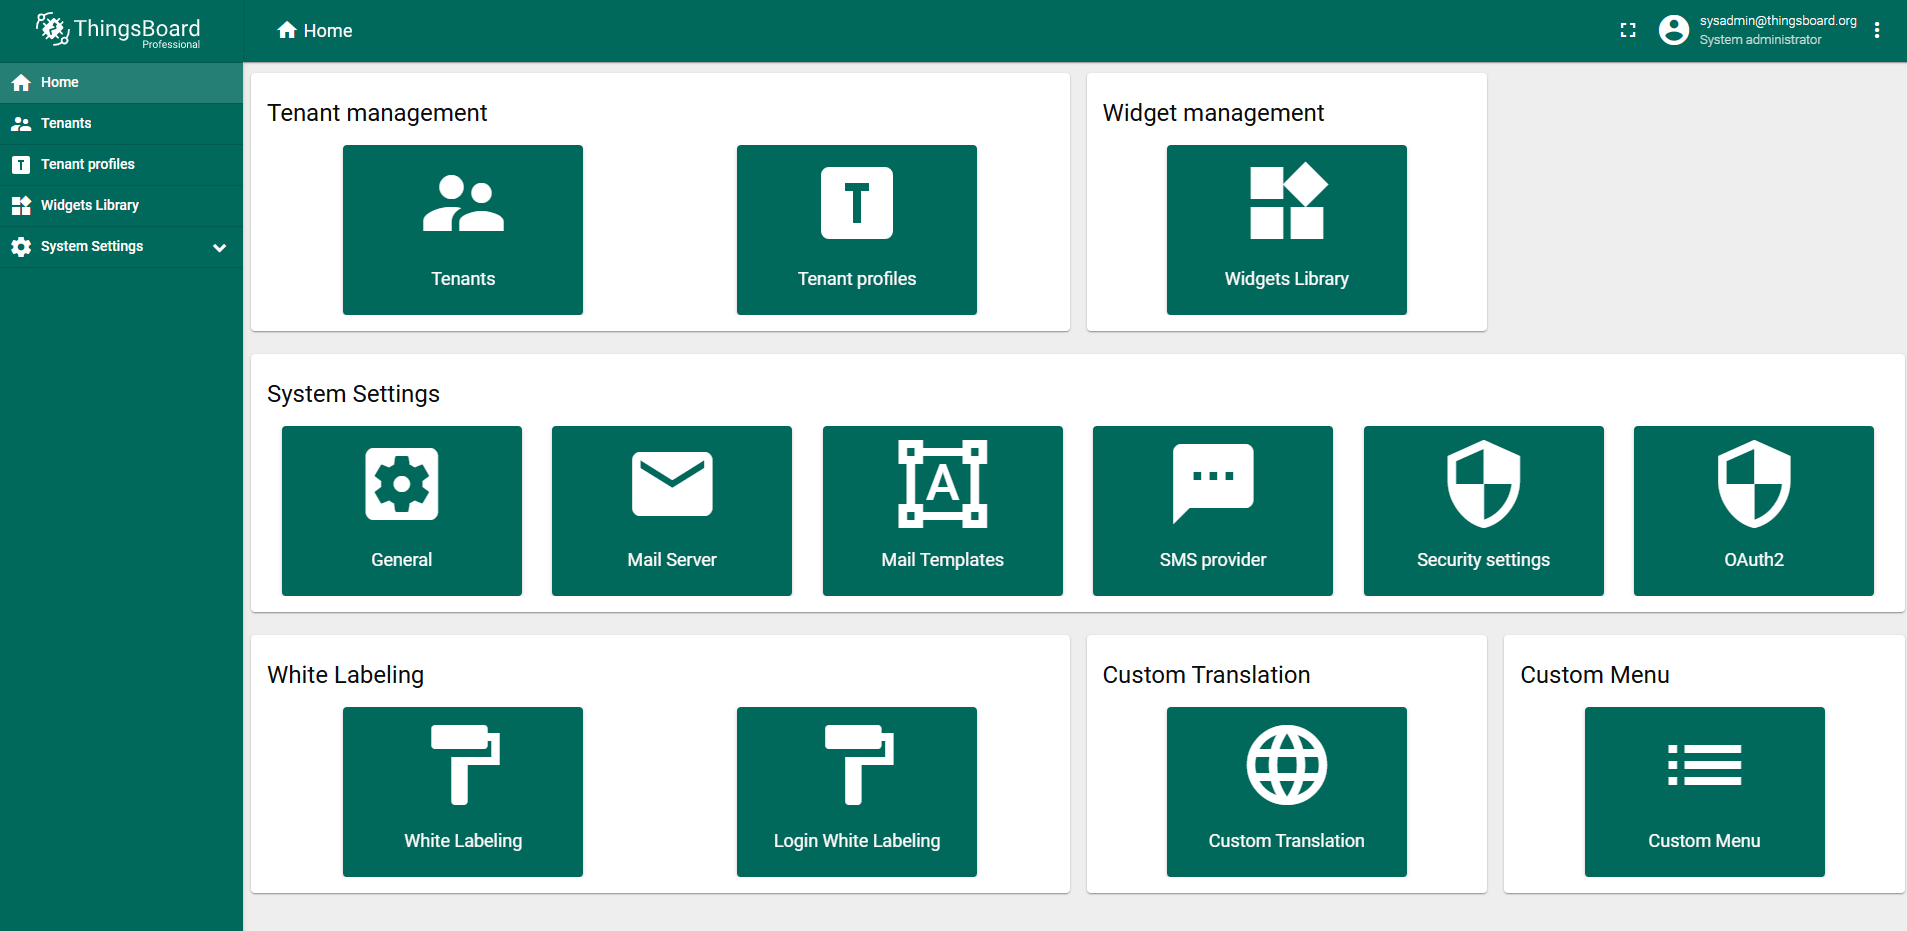
Task: Toggle fullscreen mode icon in header
Action: pyautogui.click(x=1628, y=31)
